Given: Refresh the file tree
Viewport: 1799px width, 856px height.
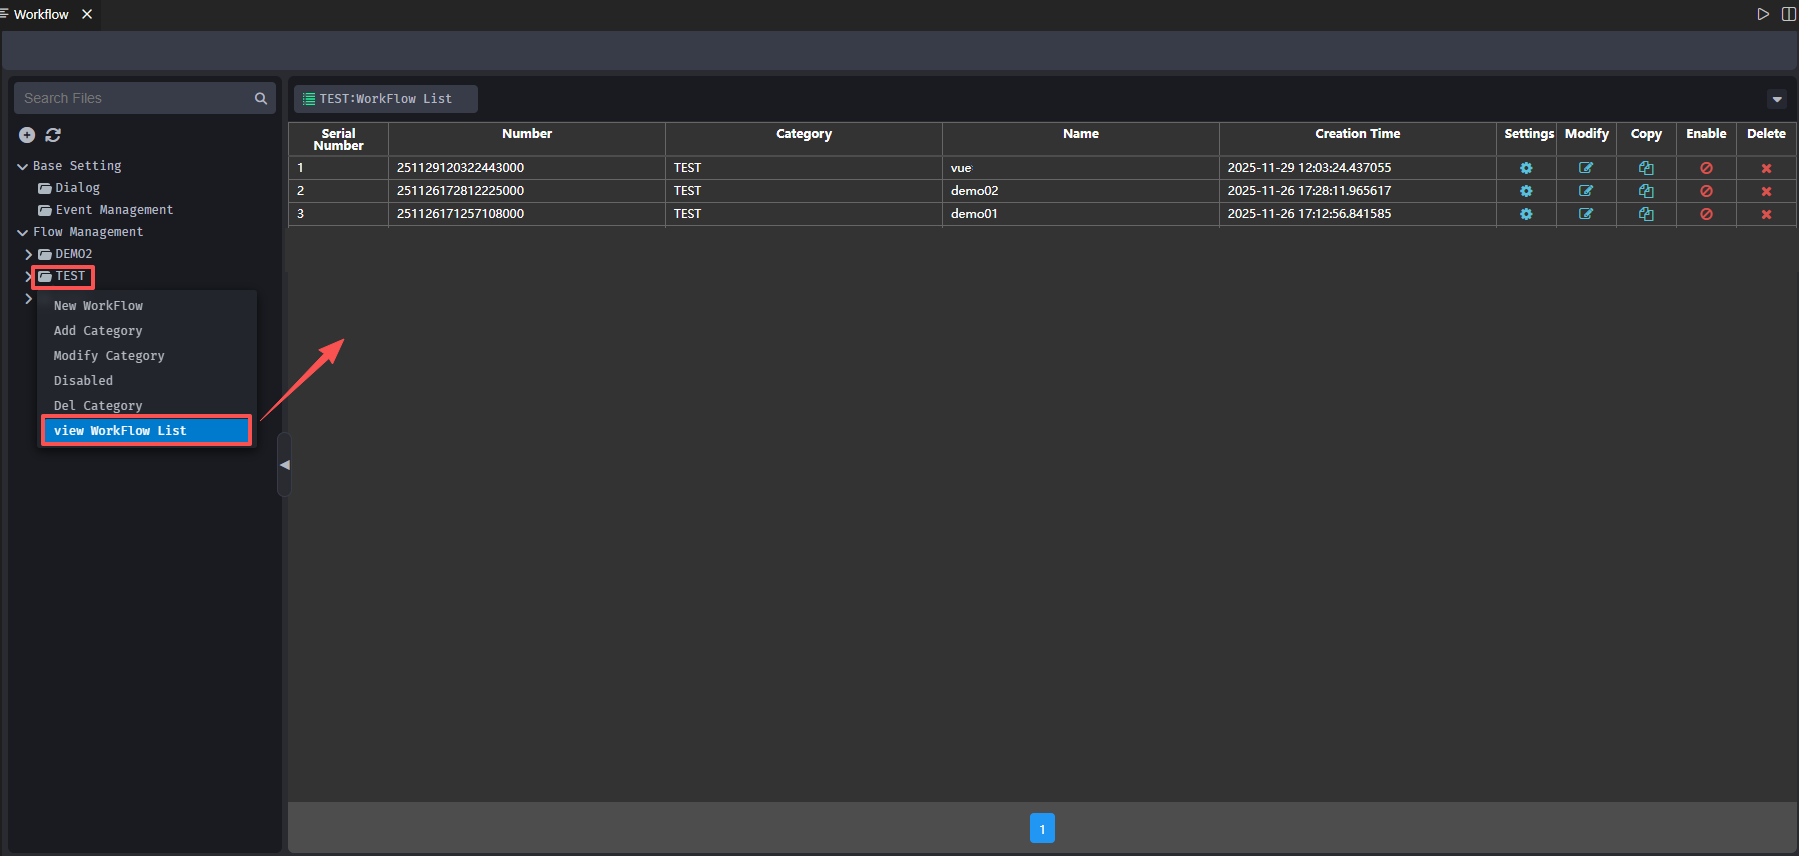Looking at the screenshot, I should (53, 135).
